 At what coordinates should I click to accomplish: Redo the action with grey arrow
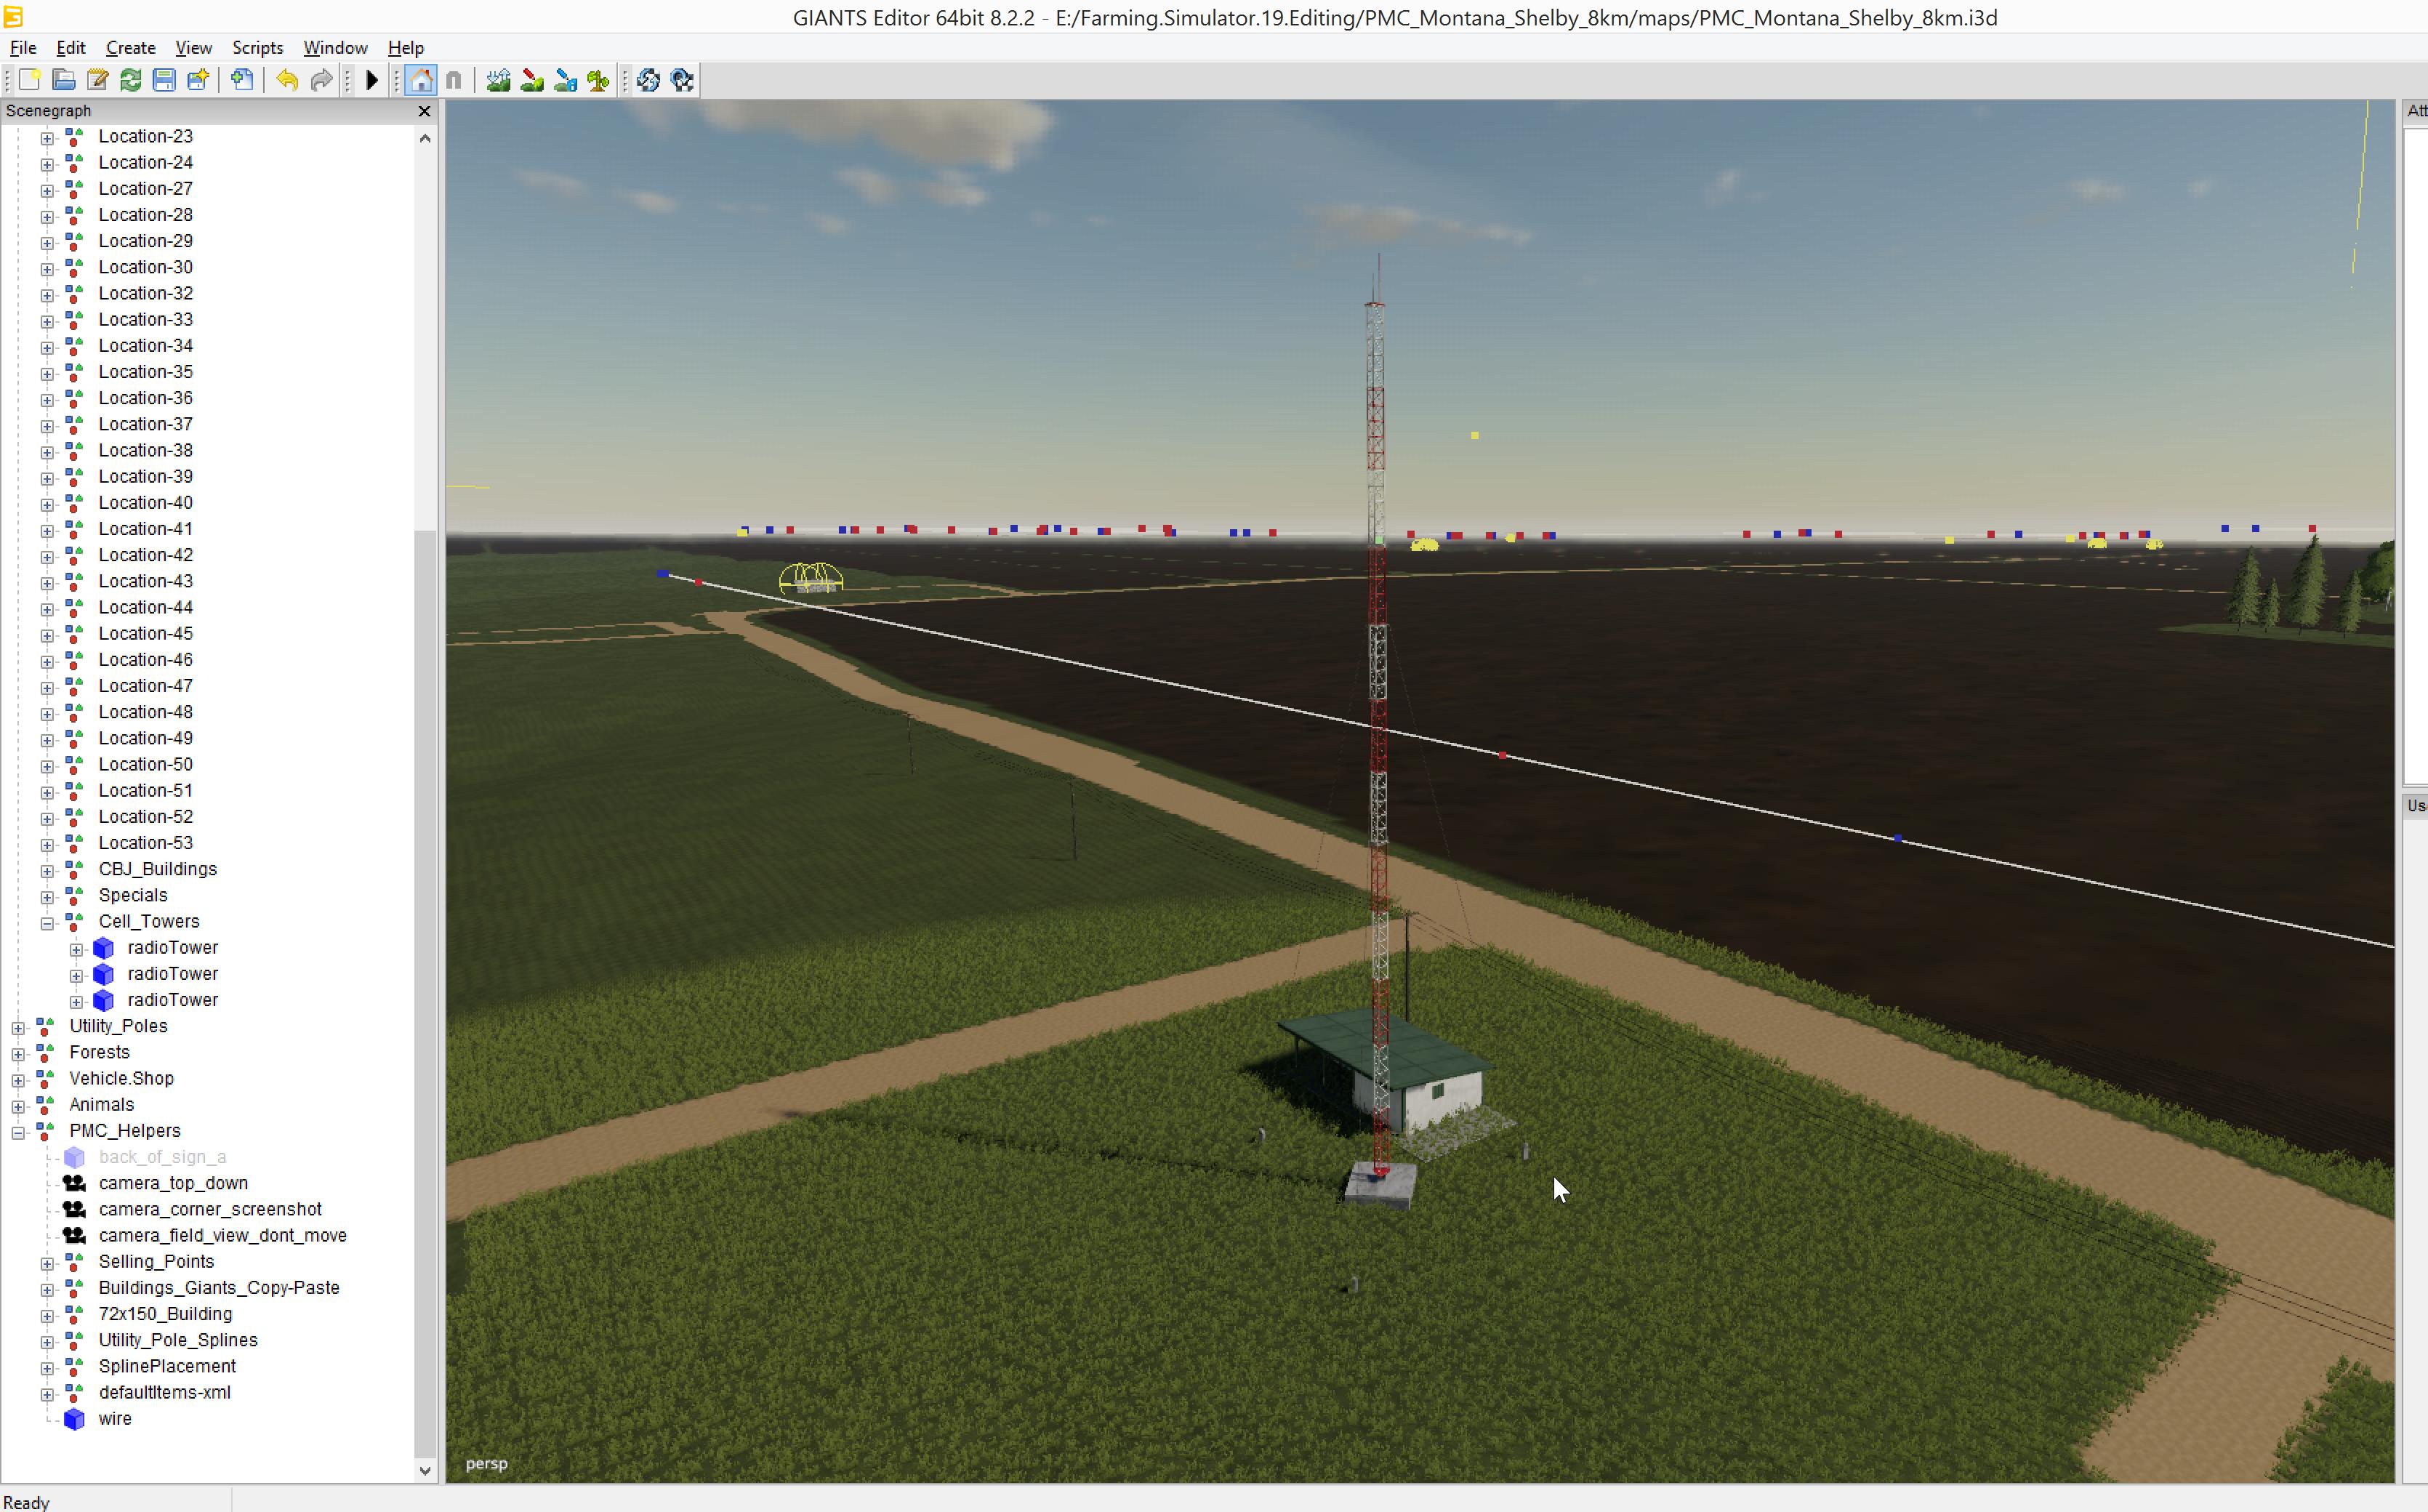321,80
